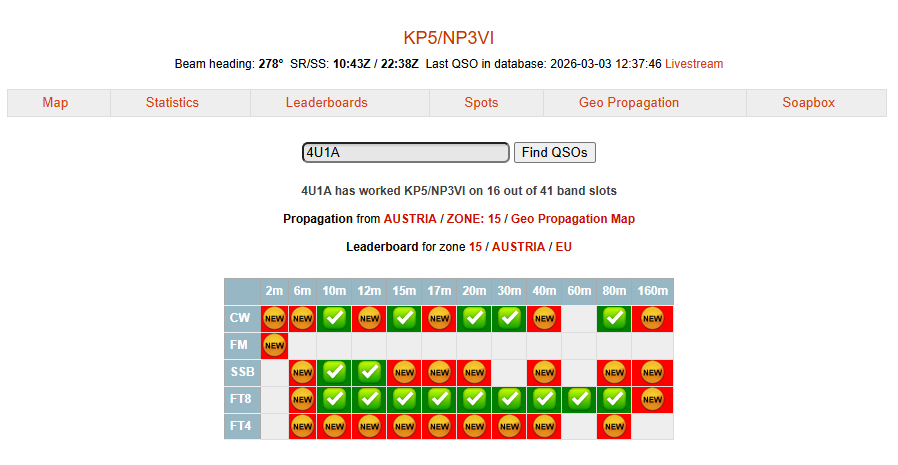The height and width of the screenshot is (465, 898).
Task: Select the FT8 10m checkmark
Action: click(334, 399)
